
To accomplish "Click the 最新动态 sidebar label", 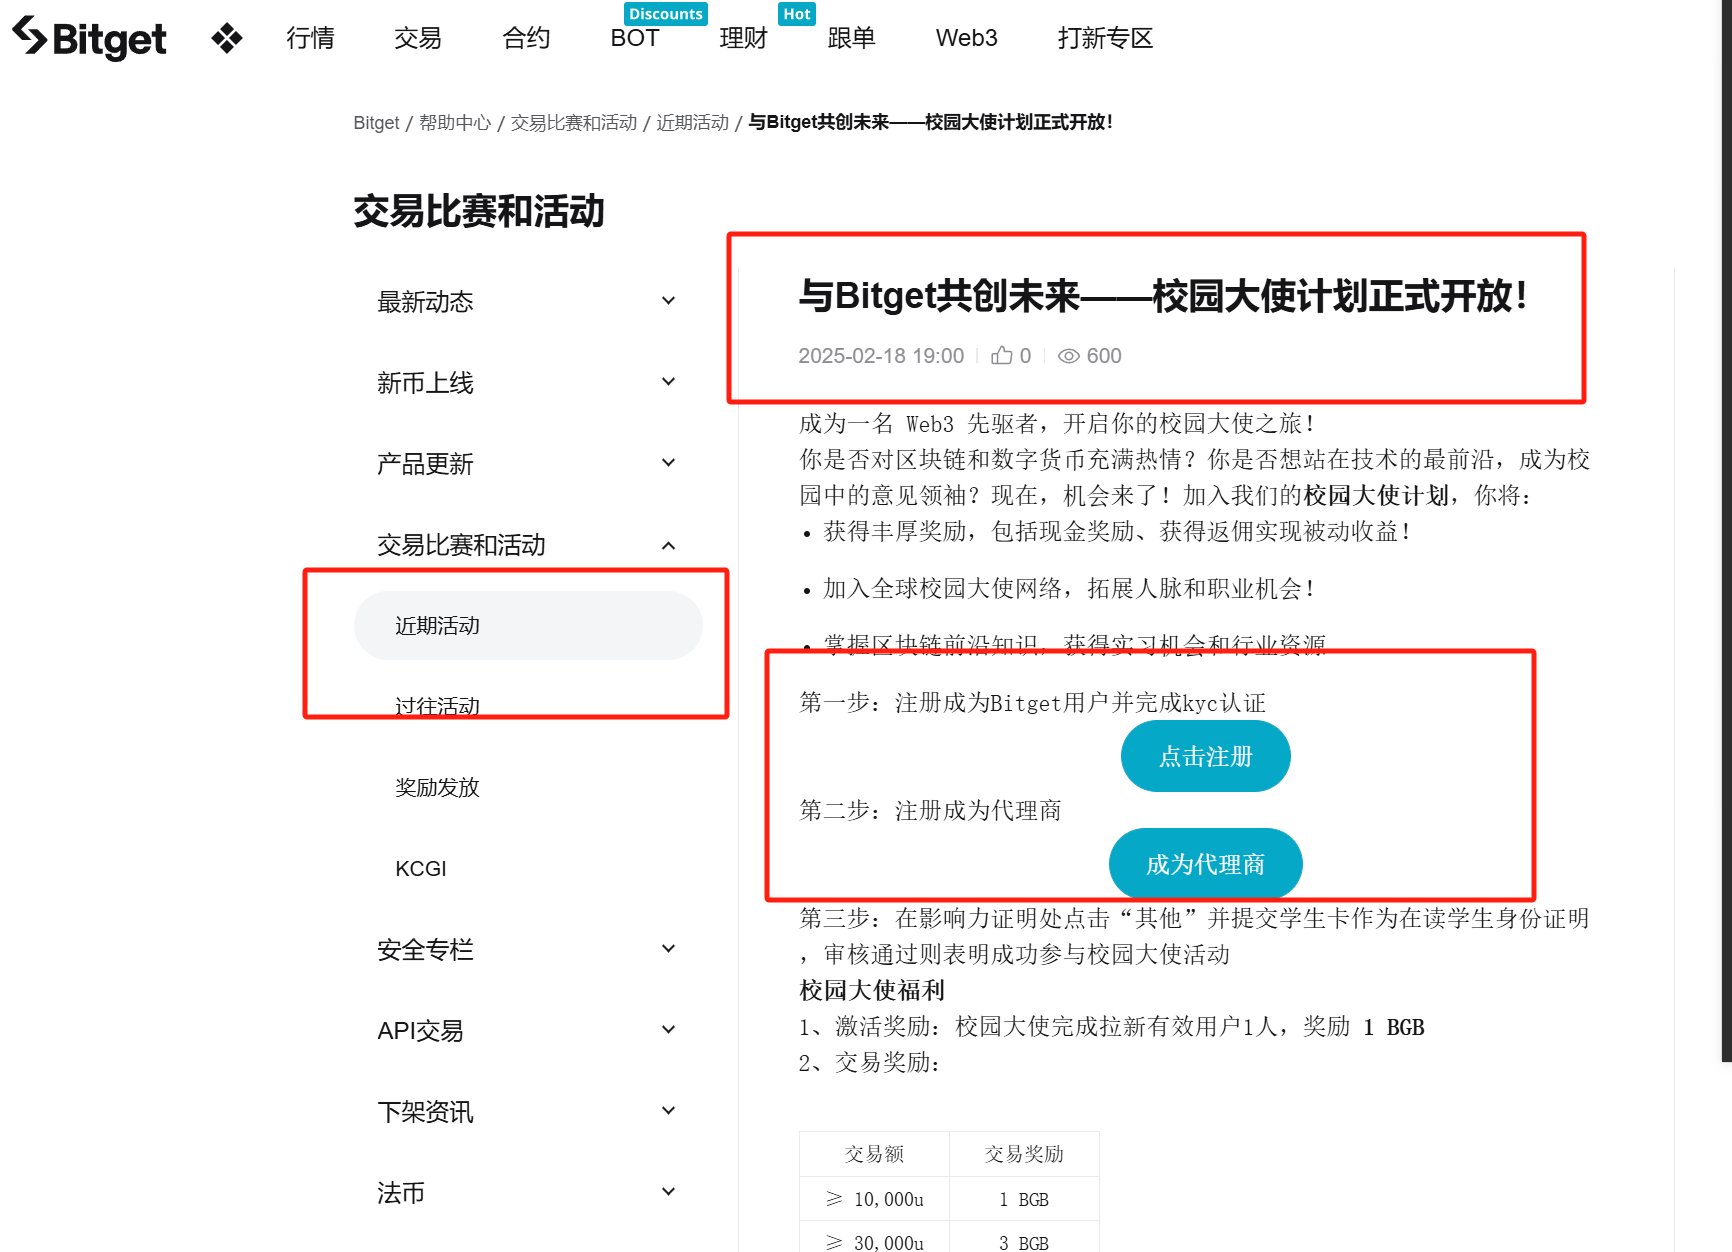I will click(x=425, y=301).
